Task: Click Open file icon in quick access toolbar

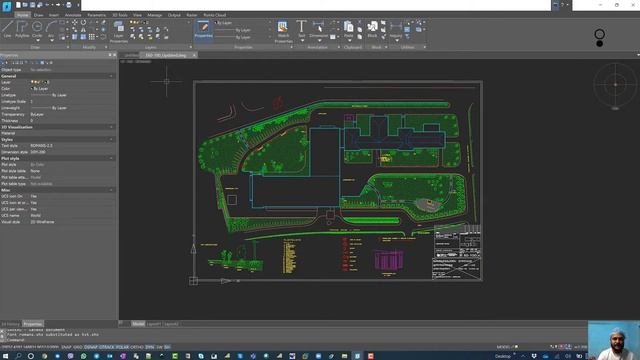Action: [x=25, y=5]
